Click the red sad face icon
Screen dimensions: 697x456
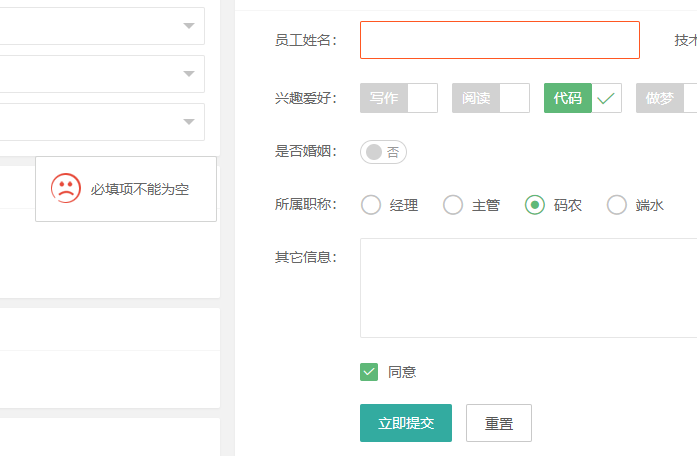[66, 189]
